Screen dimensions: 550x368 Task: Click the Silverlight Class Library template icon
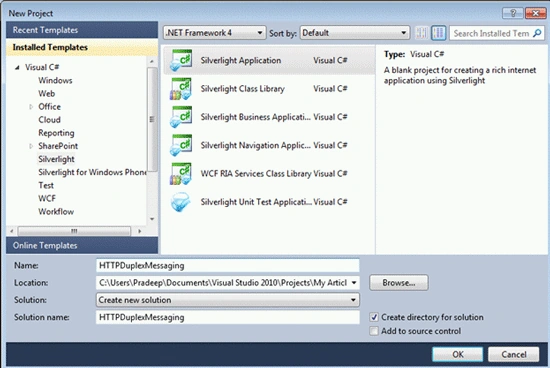[181, 89]
